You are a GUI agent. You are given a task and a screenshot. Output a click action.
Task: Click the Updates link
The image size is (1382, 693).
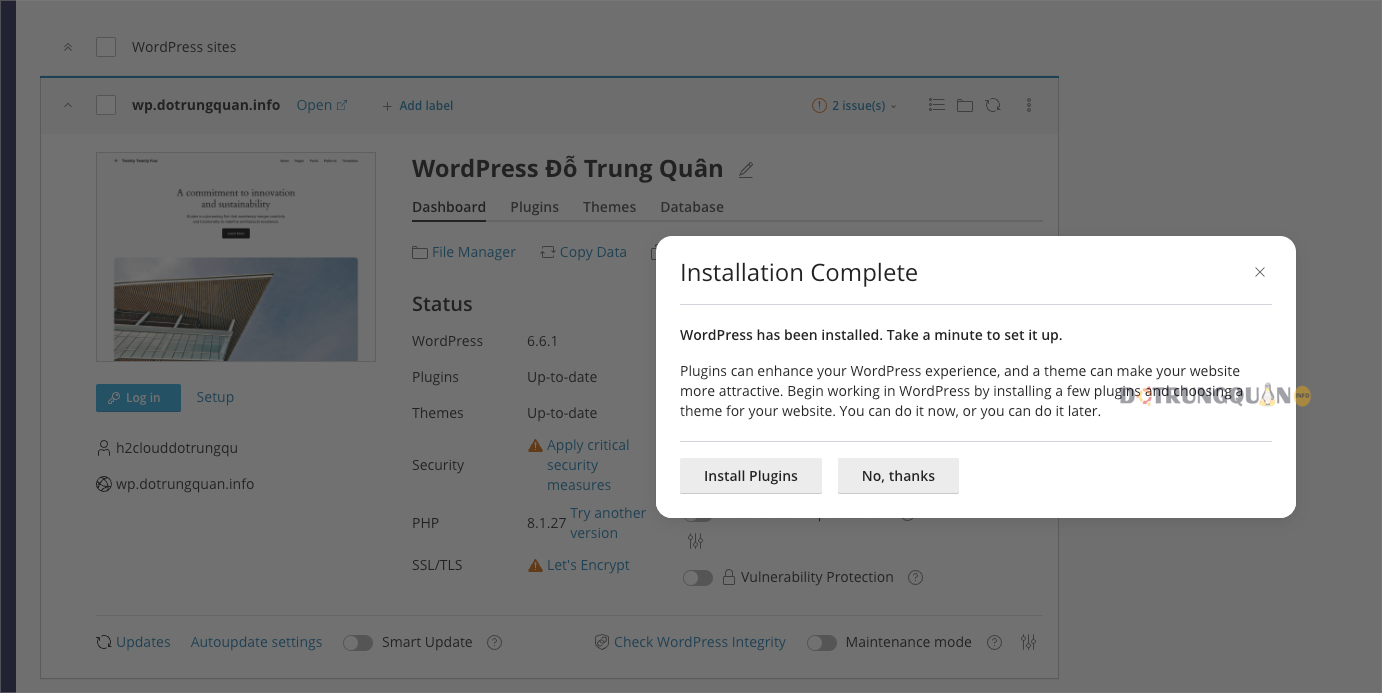pyautogui.click(x=143, y=642)
